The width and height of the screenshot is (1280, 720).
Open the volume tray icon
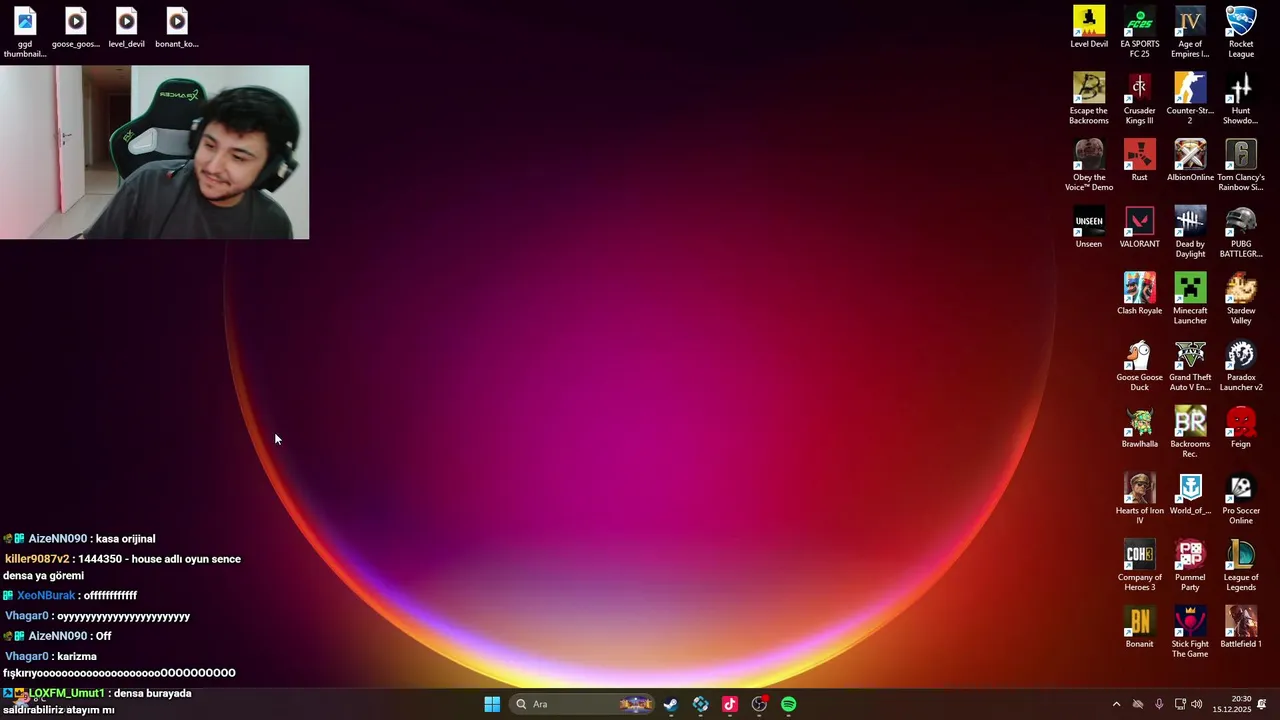(1197, 704)
